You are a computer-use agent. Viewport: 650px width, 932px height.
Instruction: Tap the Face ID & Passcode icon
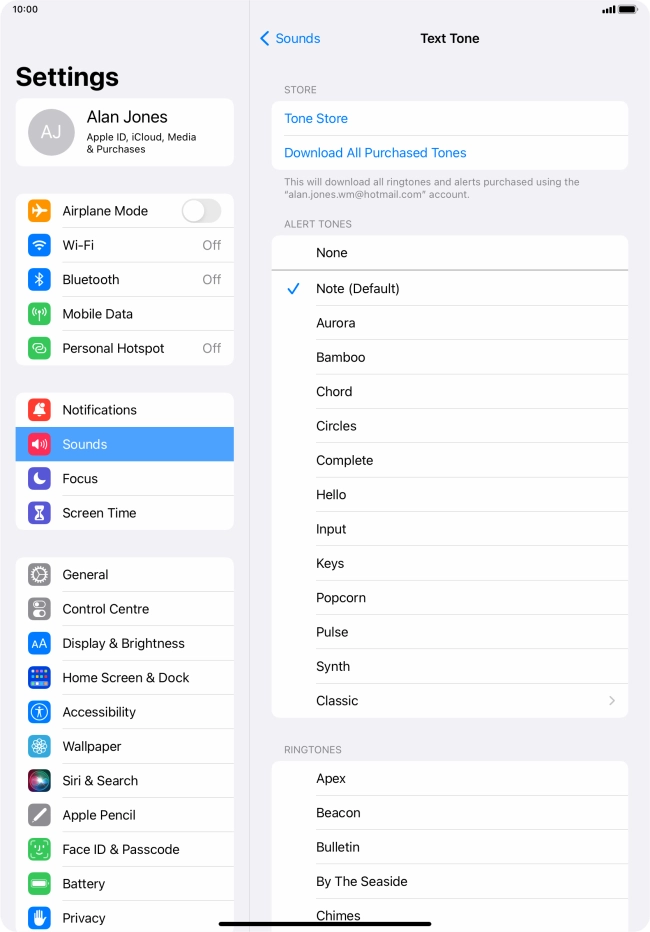[39, 849]
